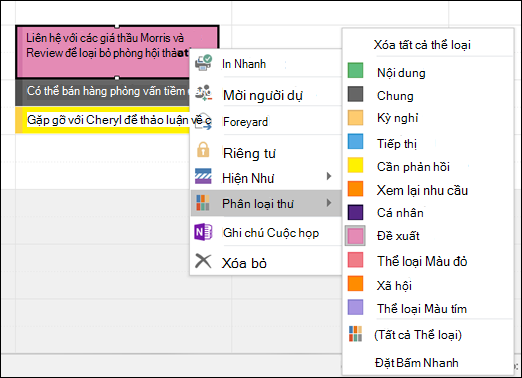Open the Hiện Như submenu item
This screenshot has height=378, width=522.
[266, 178]
